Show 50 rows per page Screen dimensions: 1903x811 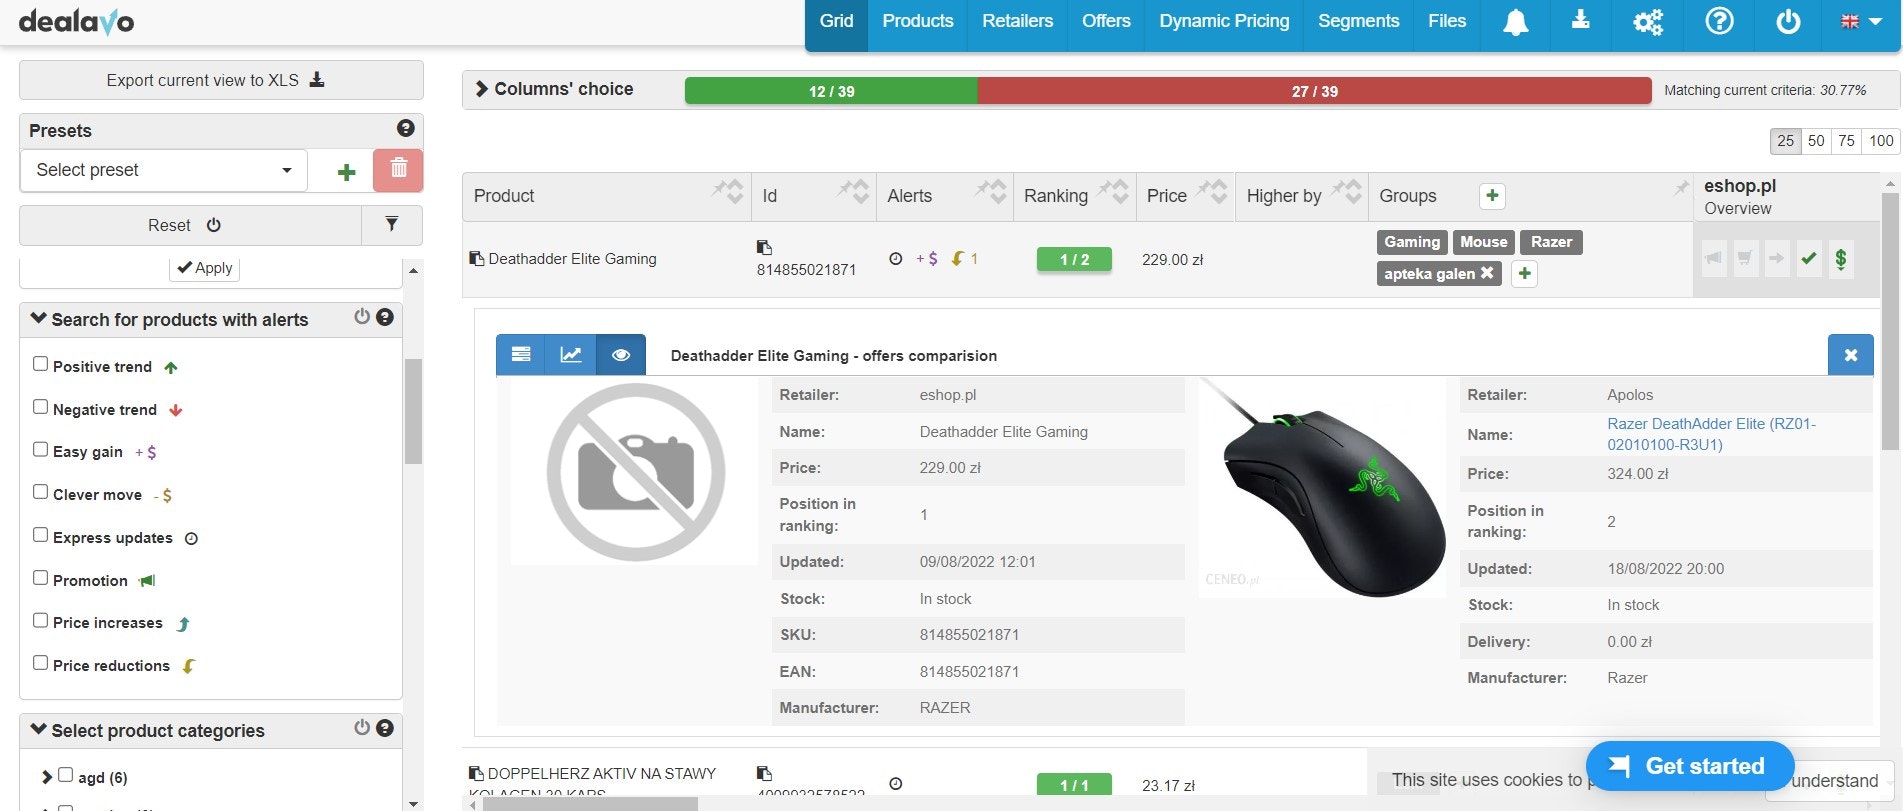[x=1816, y=141]
